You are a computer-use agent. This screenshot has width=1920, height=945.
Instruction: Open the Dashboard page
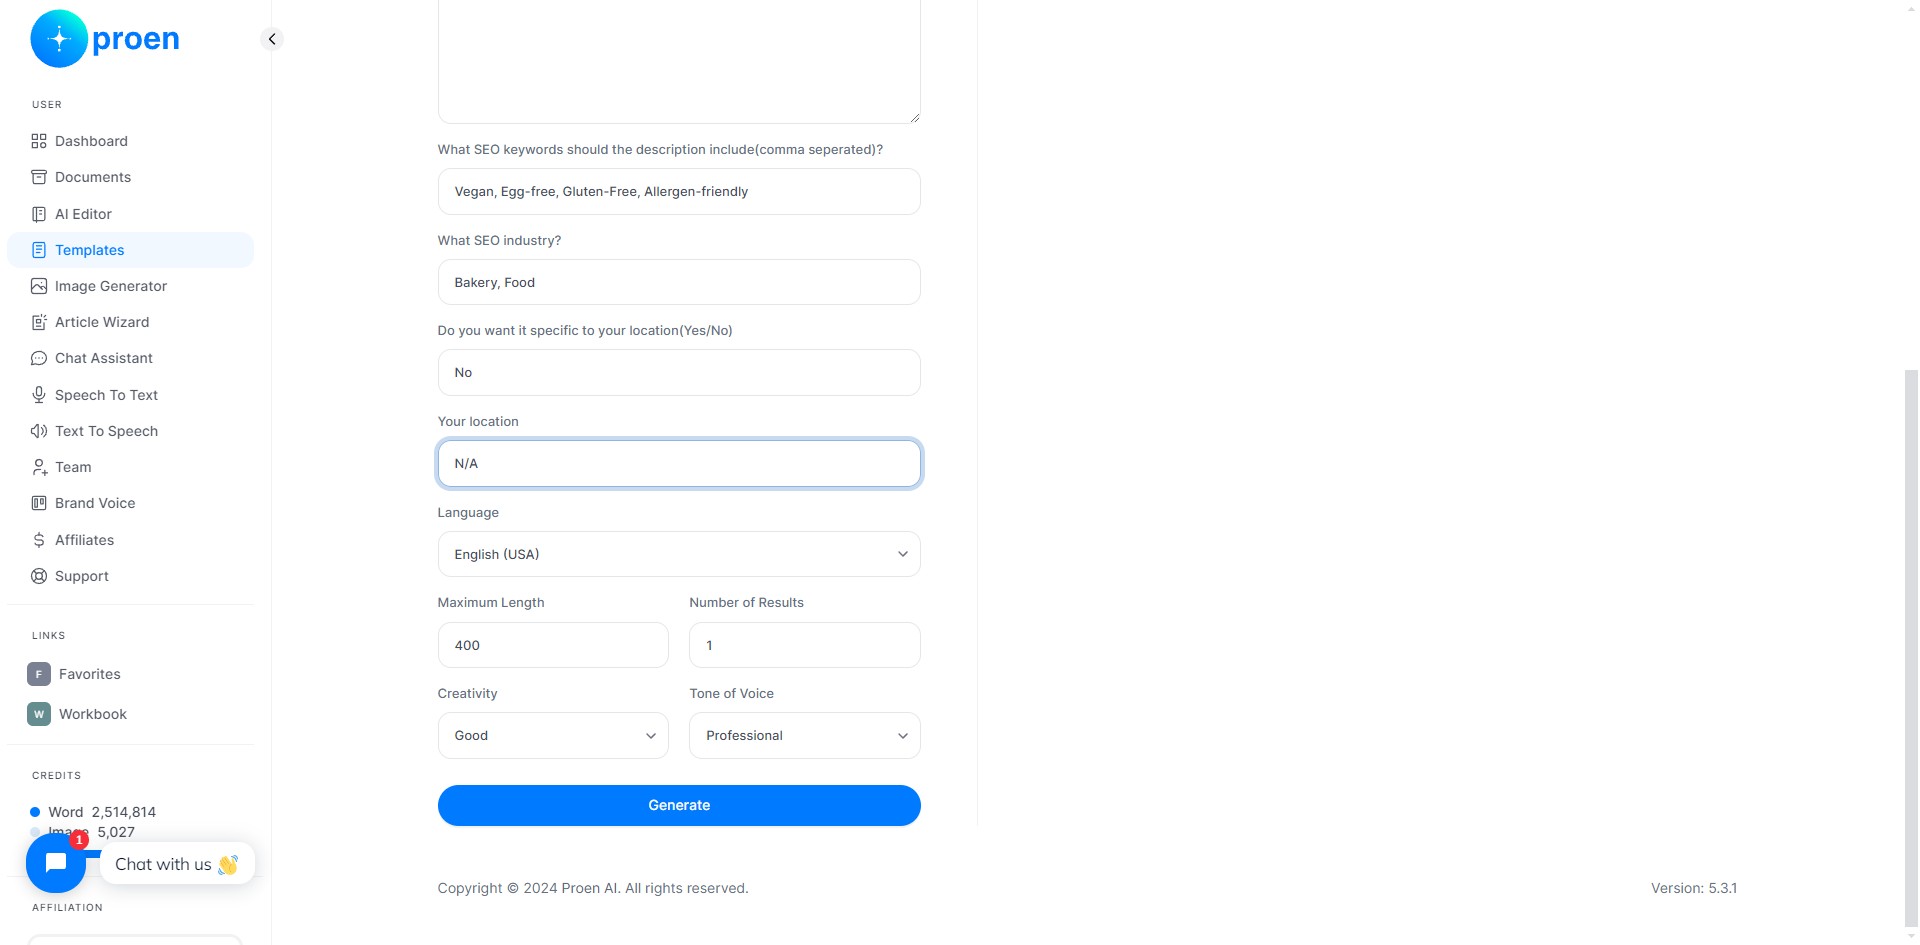pos(130,141)
